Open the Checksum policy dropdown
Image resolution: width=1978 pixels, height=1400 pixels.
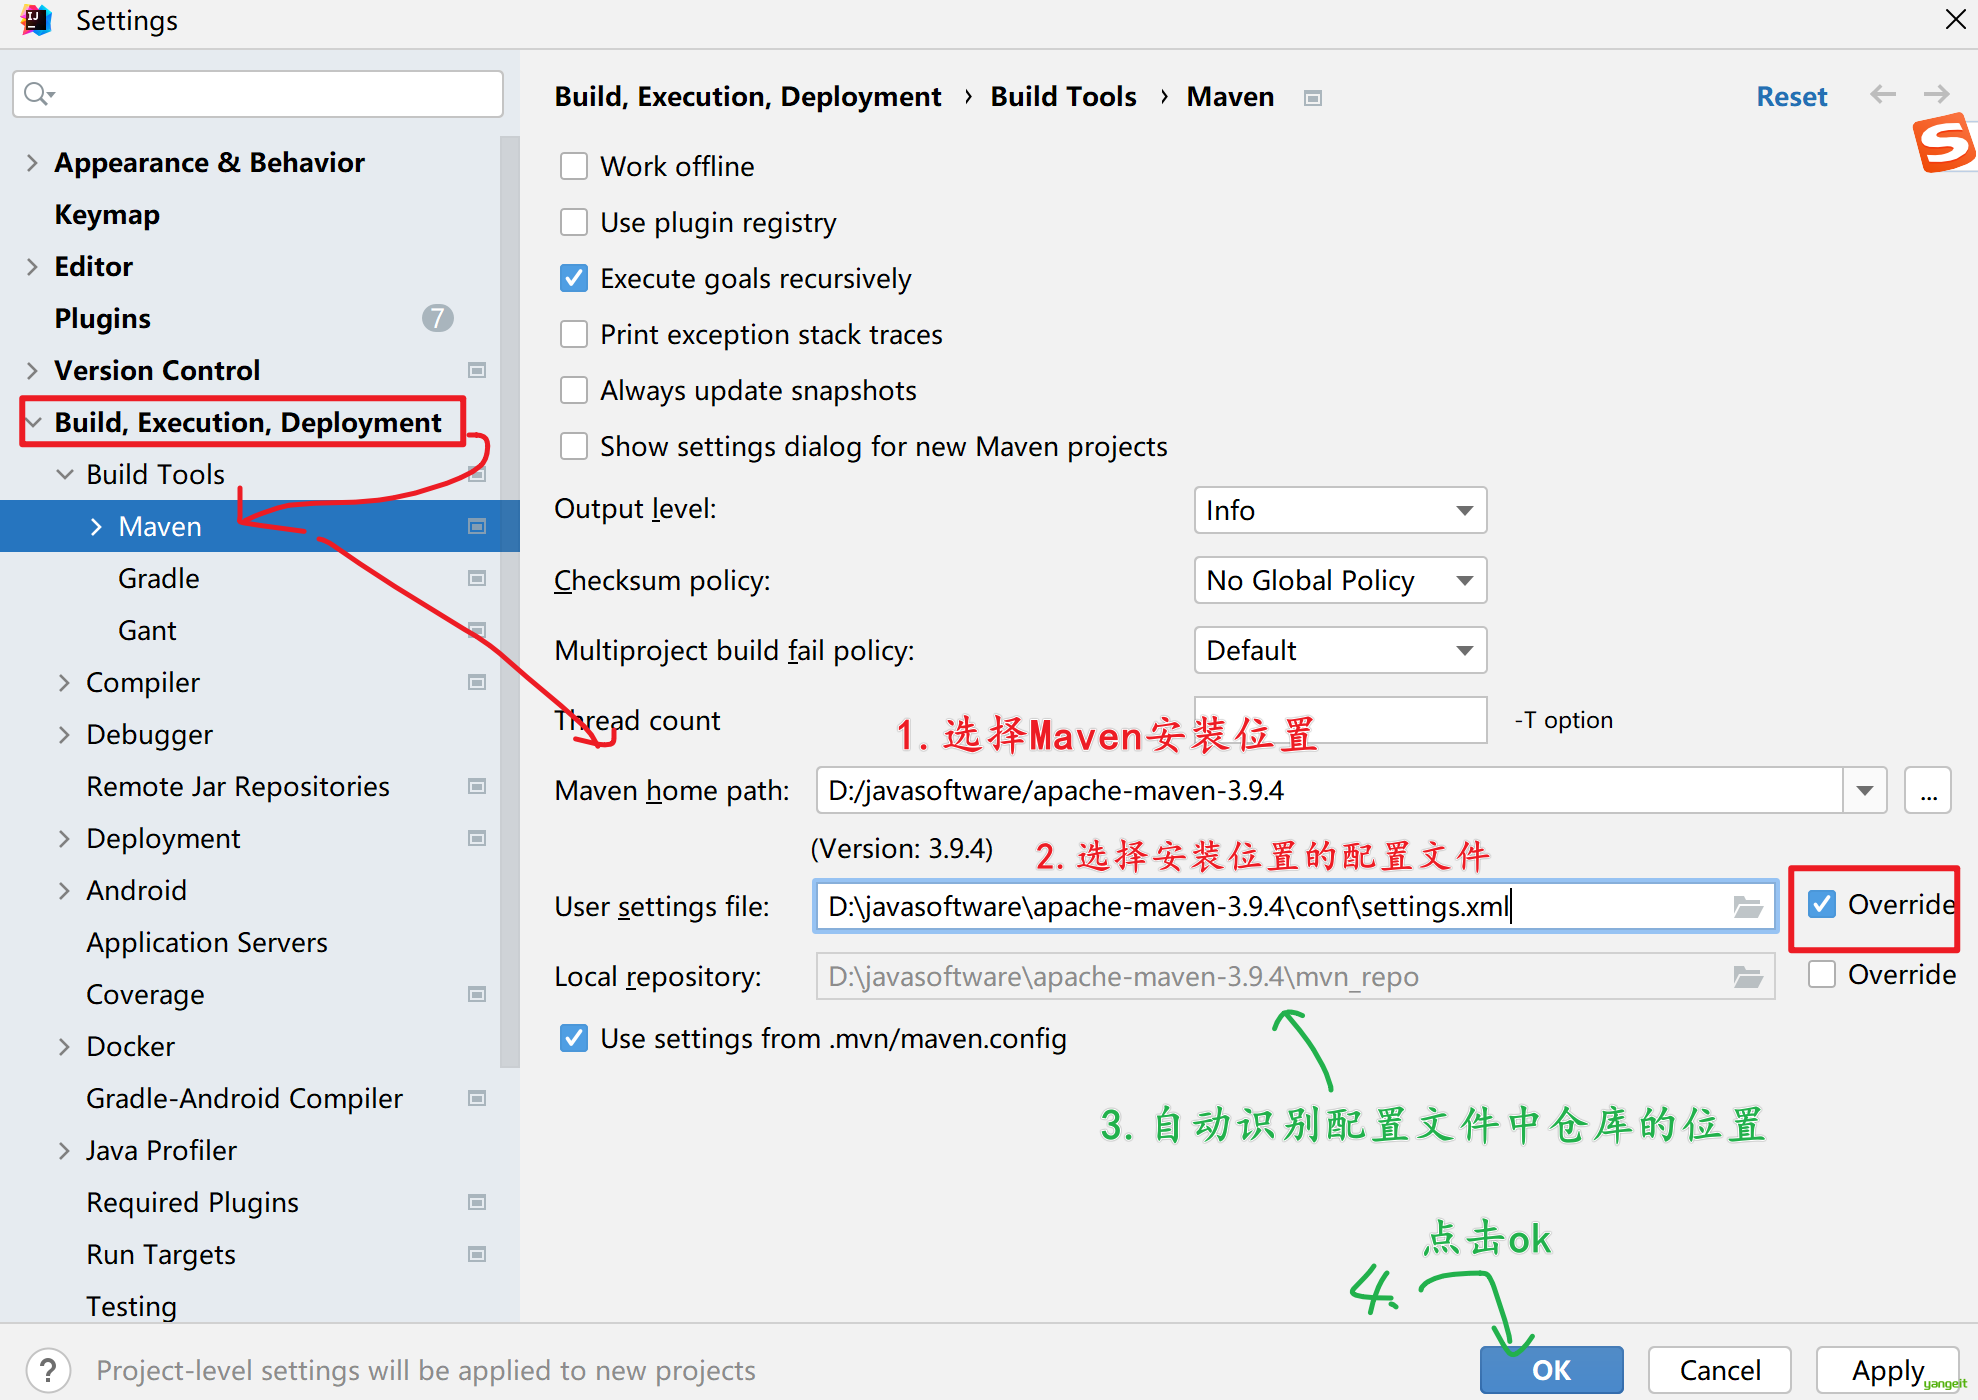pos(1340,580)
